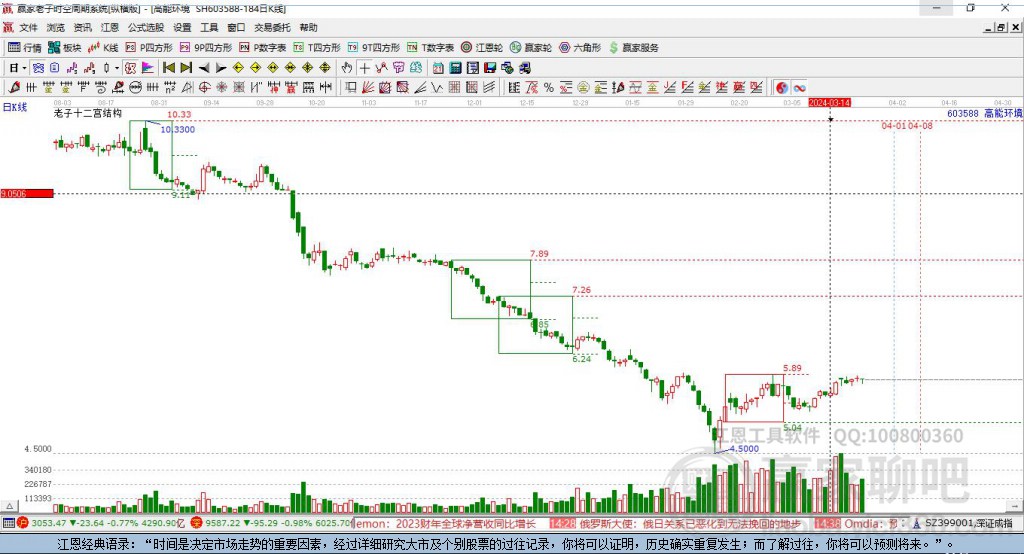Open the 工具 menu

coord(209,27)
